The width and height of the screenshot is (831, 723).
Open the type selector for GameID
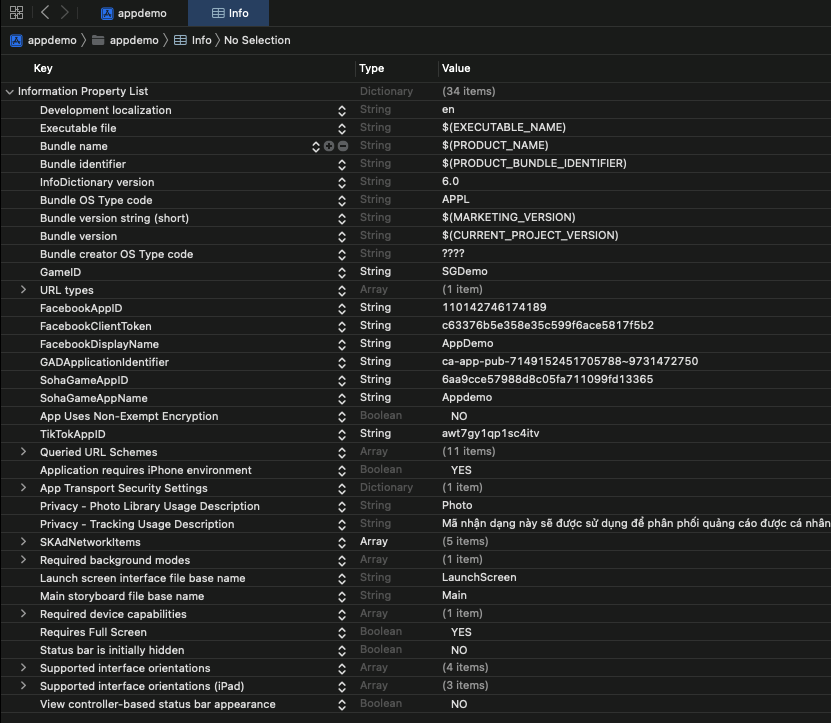tap(343, 271)
